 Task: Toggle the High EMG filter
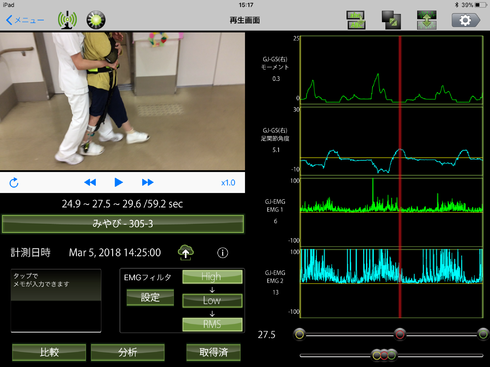212,277
